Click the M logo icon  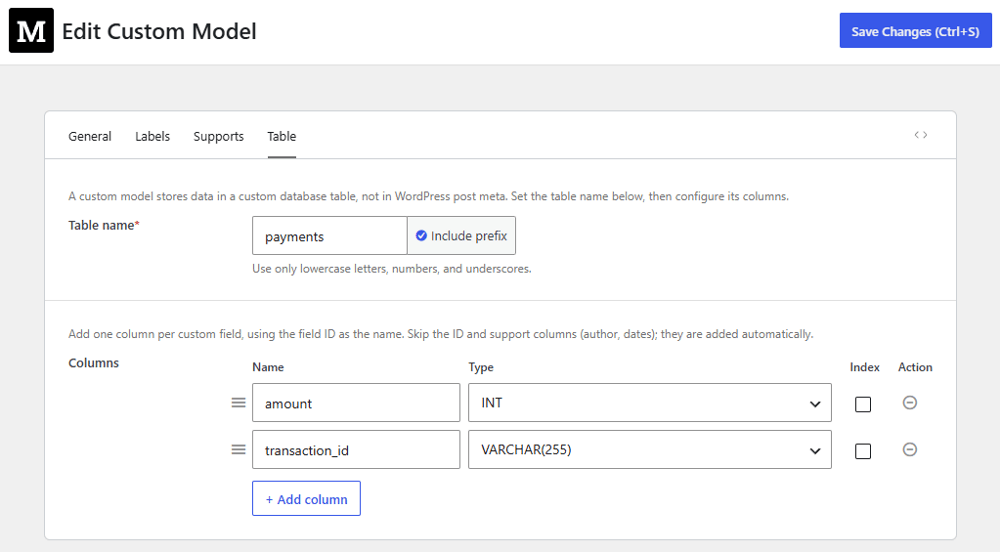tap(31, 31)
